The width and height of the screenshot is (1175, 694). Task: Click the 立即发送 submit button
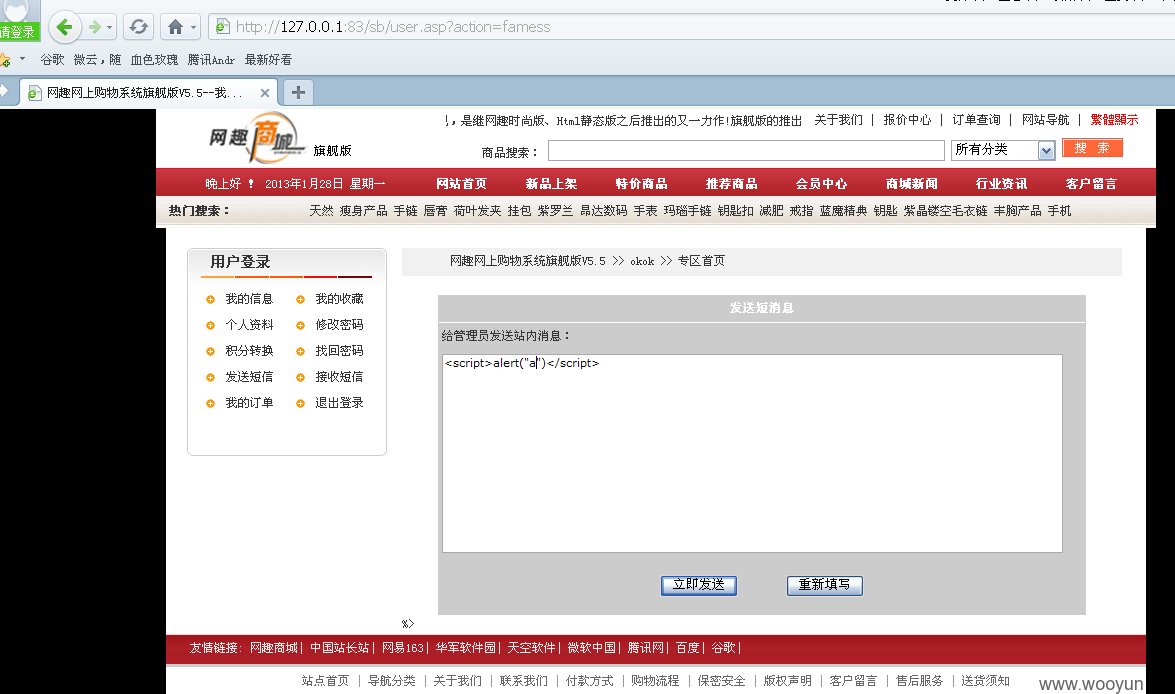698,585
